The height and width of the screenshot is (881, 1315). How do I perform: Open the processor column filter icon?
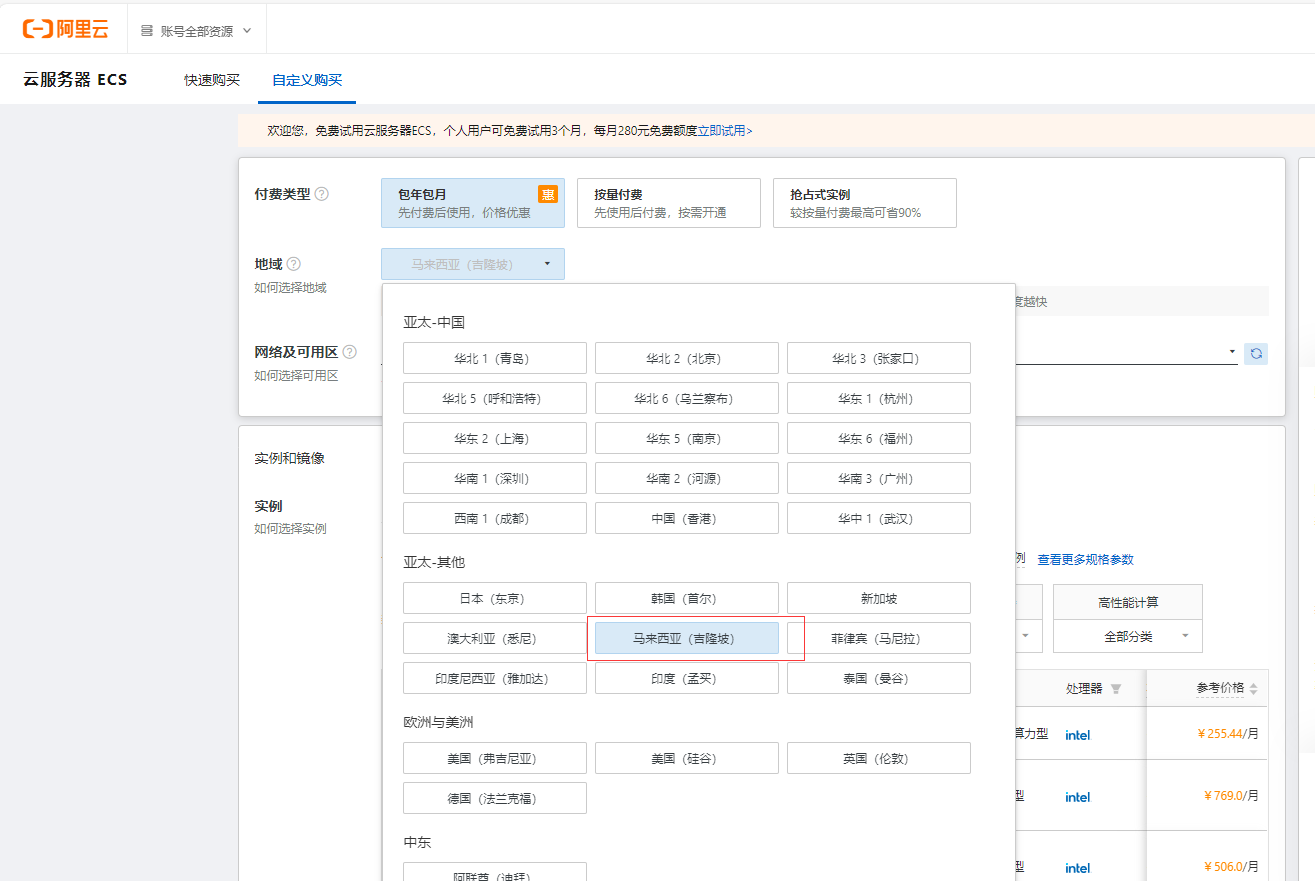(x=1116, y=689)
